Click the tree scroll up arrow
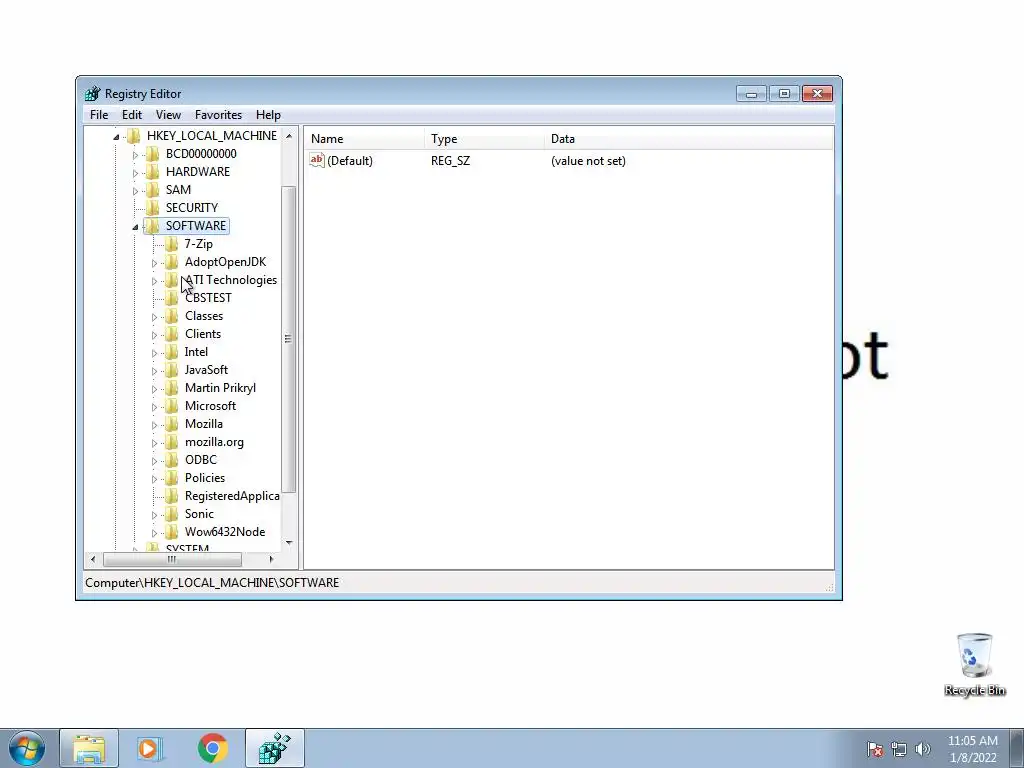This screenshot has width=1024, height=768. coord(289,135)
